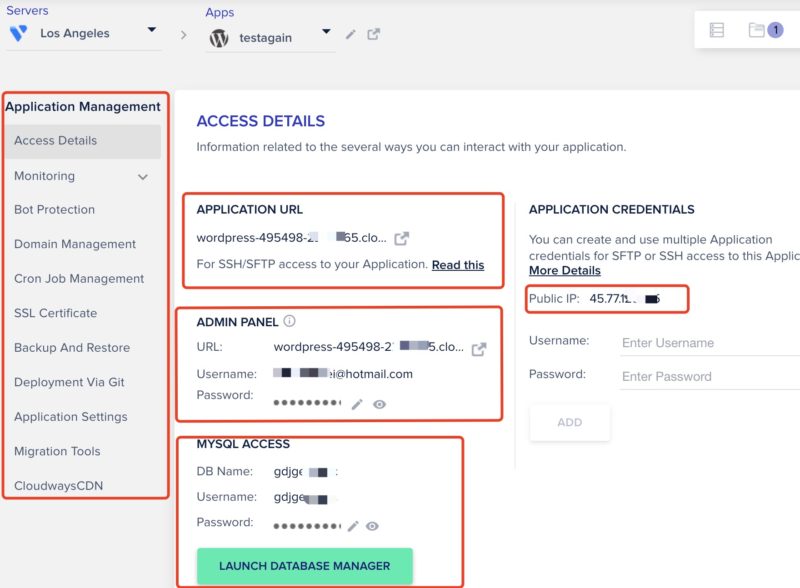Viewport: 800px width, 588px height.
Task: Go to Backup And Restore section
Action: point(72,348)
